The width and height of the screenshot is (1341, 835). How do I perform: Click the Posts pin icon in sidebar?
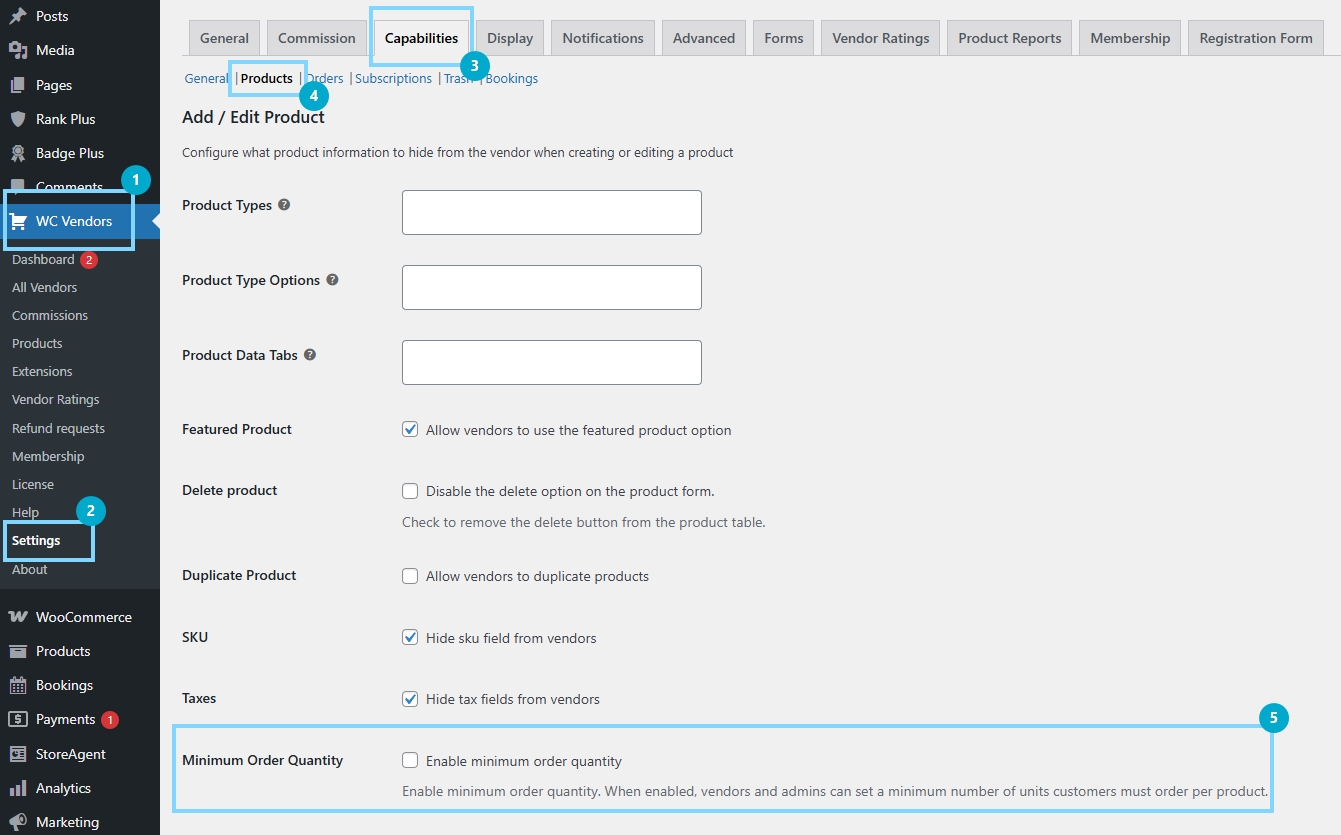pos(18,16)
